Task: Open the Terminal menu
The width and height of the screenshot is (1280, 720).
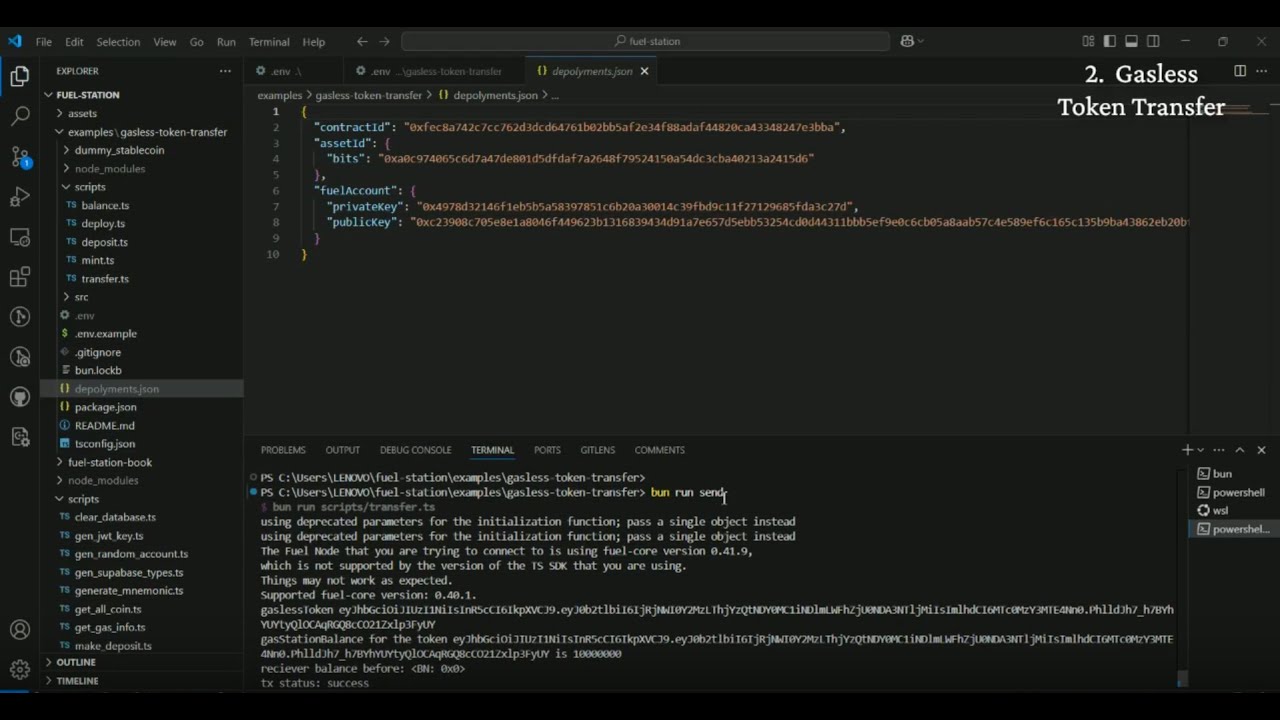Action: point(269,42)
